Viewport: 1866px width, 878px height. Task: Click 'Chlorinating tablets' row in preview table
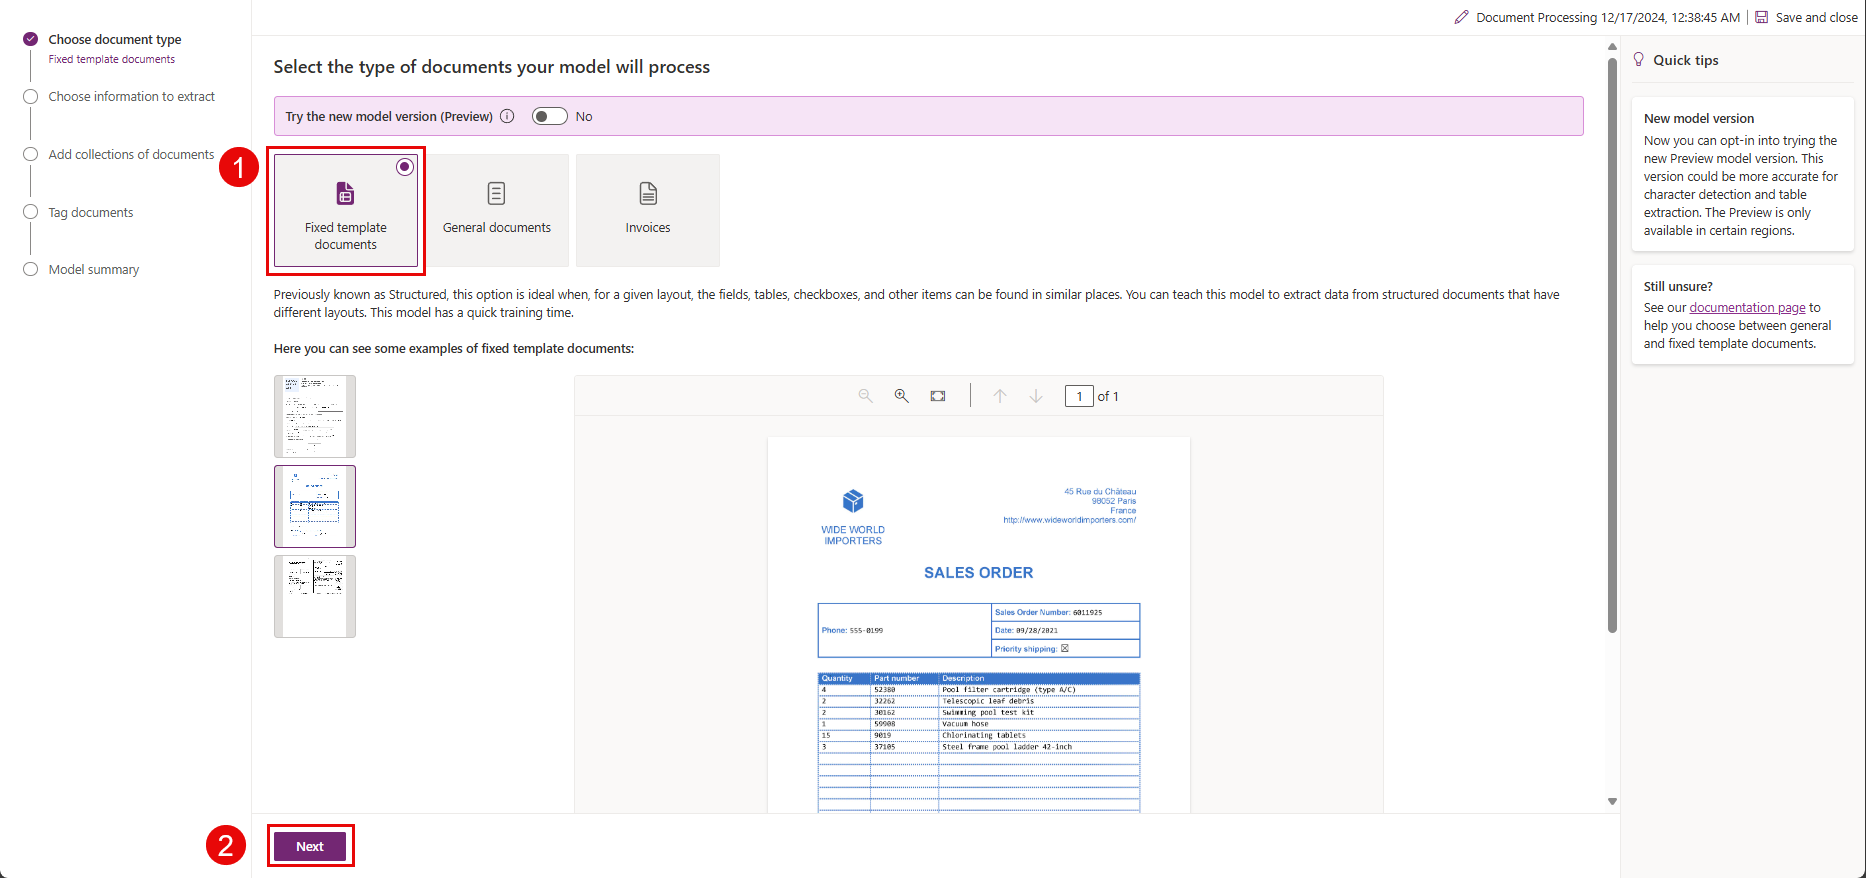979,735
